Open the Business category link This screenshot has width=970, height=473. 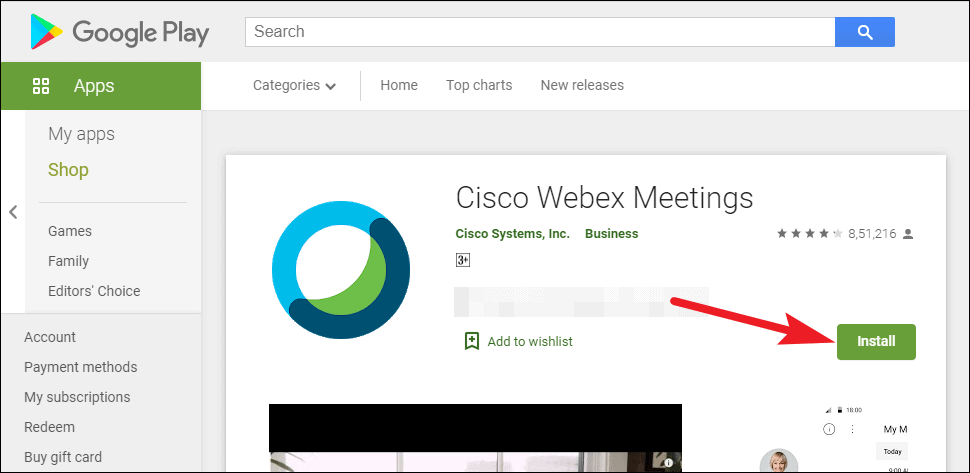(x=612, y=234)
